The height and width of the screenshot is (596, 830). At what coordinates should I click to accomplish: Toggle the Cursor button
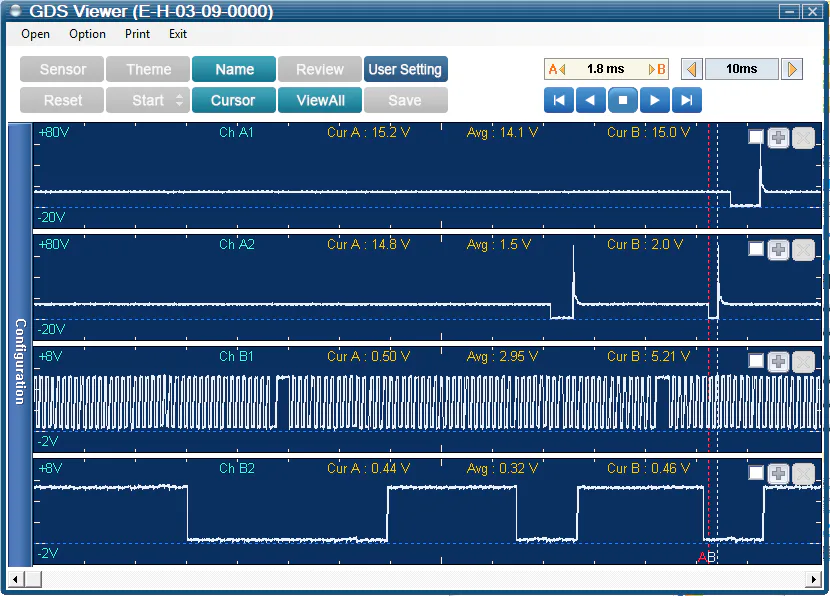click(233, 100)
